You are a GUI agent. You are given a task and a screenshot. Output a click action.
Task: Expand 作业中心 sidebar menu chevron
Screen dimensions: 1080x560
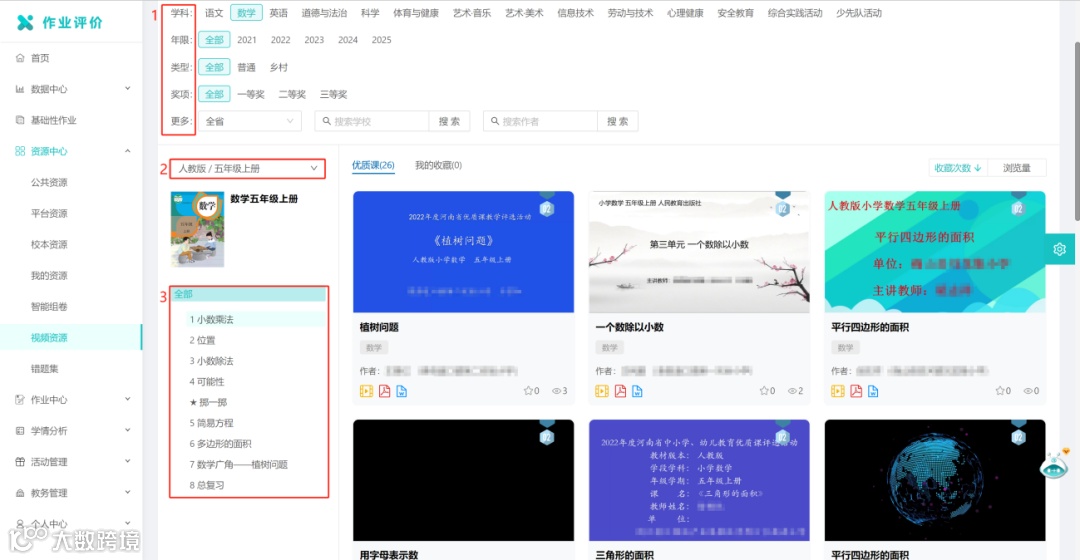127,400
